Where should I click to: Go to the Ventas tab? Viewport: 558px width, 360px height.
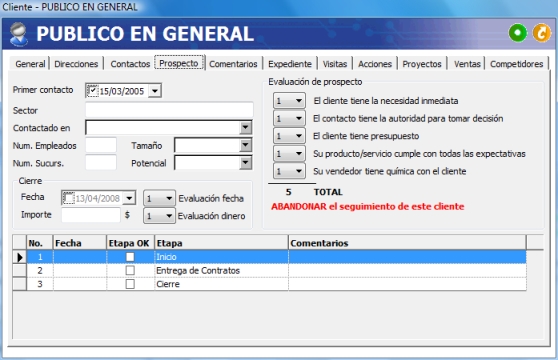[x=467, y=64]
